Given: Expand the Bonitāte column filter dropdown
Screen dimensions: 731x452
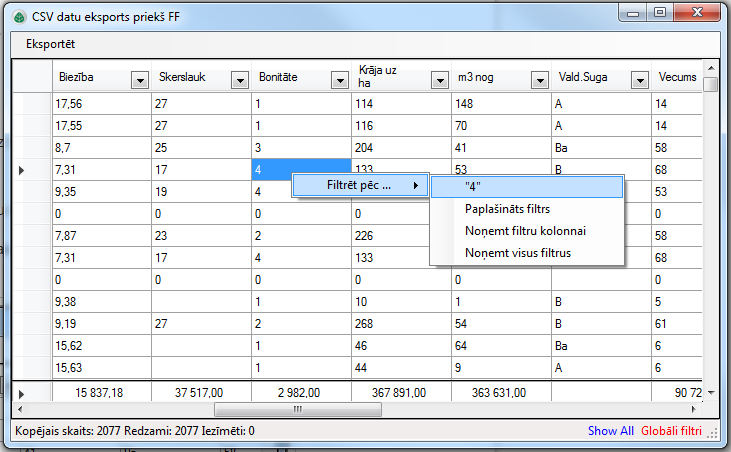Looking at the screenshot, I should click(340, 79).
